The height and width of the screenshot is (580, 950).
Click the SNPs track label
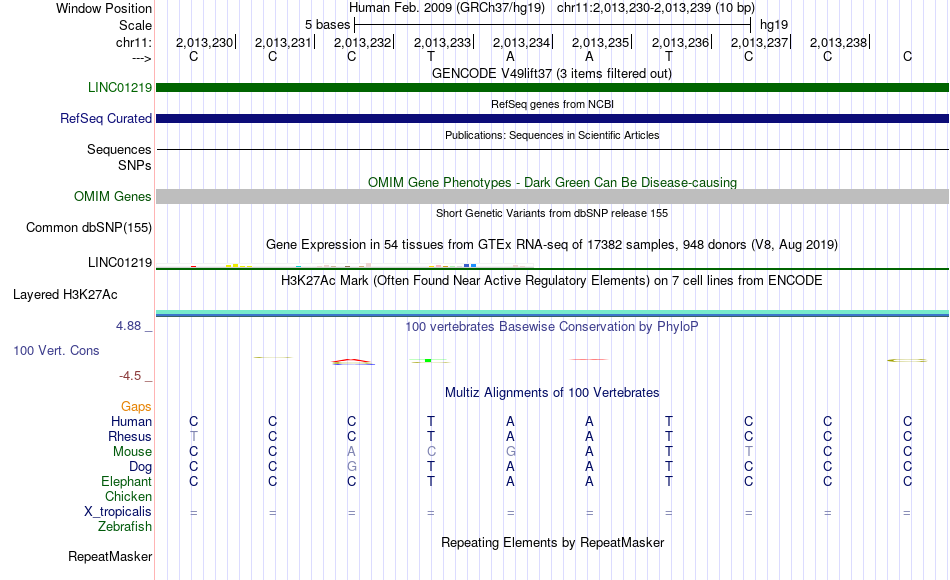pyautogui.click(x=135, y=165)
